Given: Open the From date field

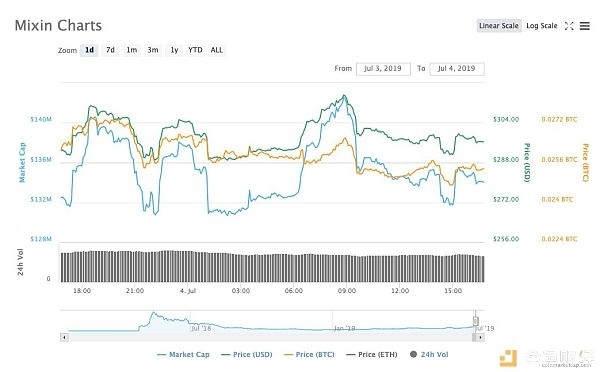Looking at the screenshot, I should [x=383, y=69].
